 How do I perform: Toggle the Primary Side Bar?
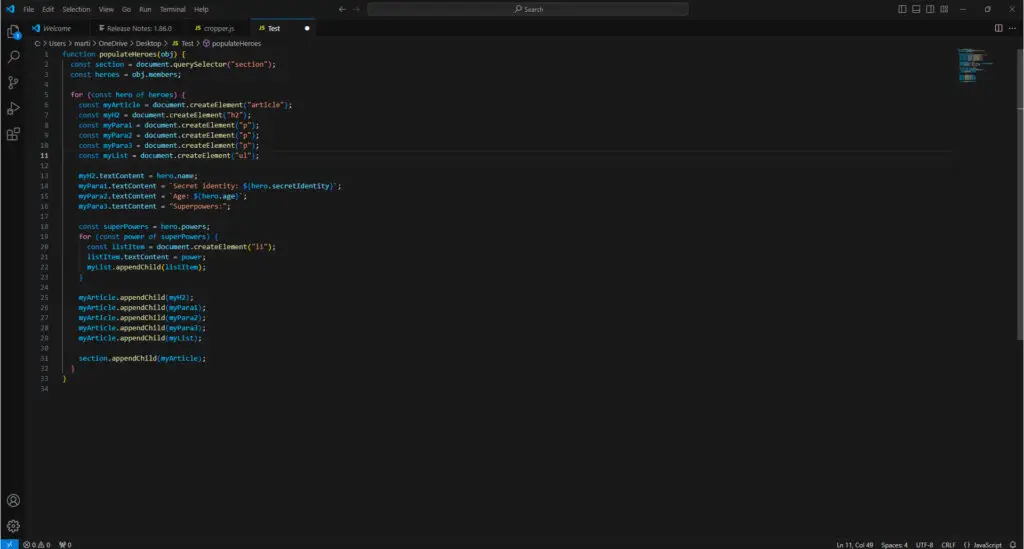coord(902,9)
